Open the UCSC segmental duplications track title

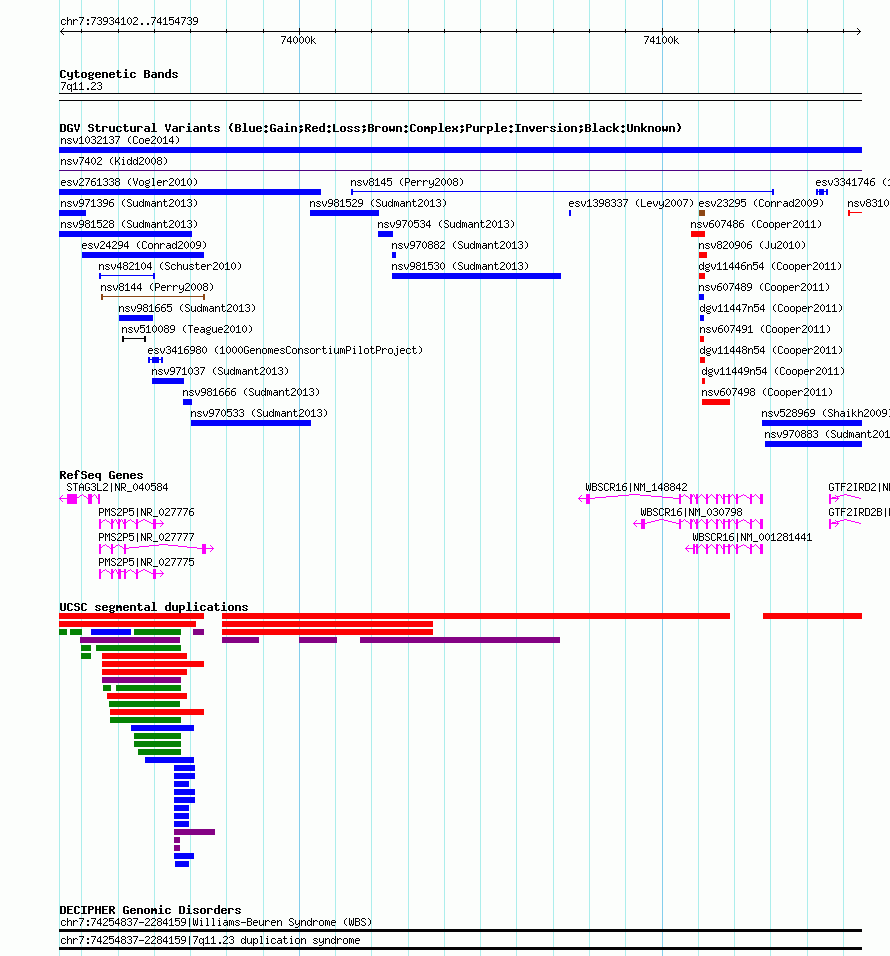click(x=154, y=607)
